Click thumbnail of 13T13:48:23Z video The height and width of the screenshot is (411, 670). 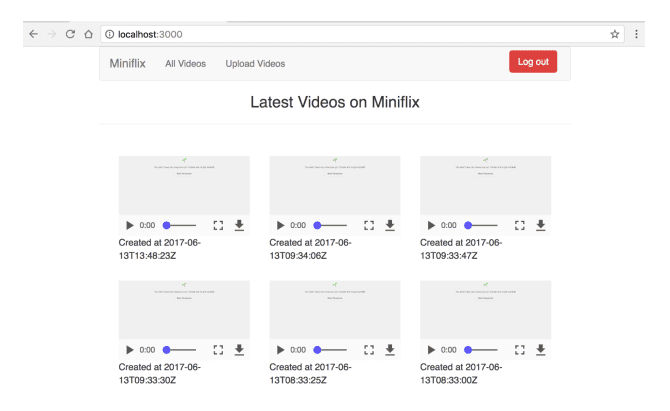pyautogui.click(x=184, y=185)
